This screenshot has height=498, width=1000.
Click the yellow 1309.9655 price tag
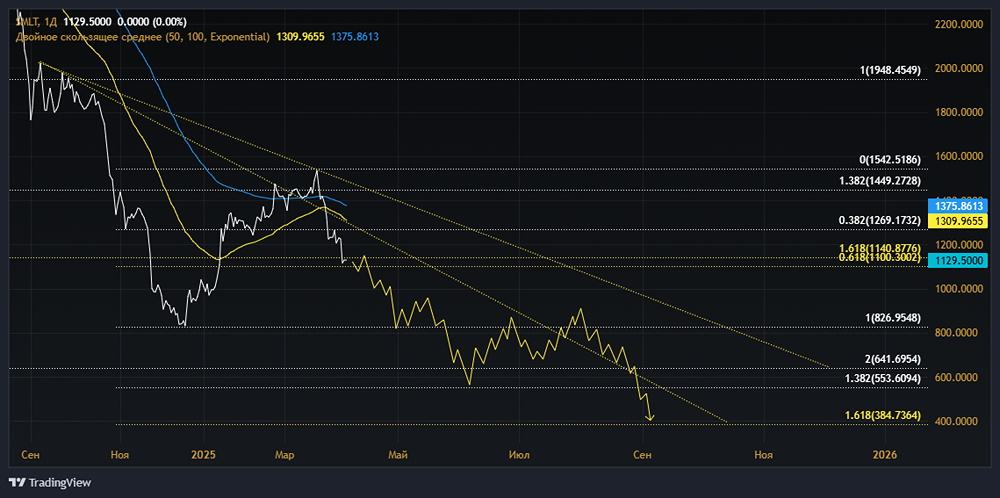[x=955, y=220]
